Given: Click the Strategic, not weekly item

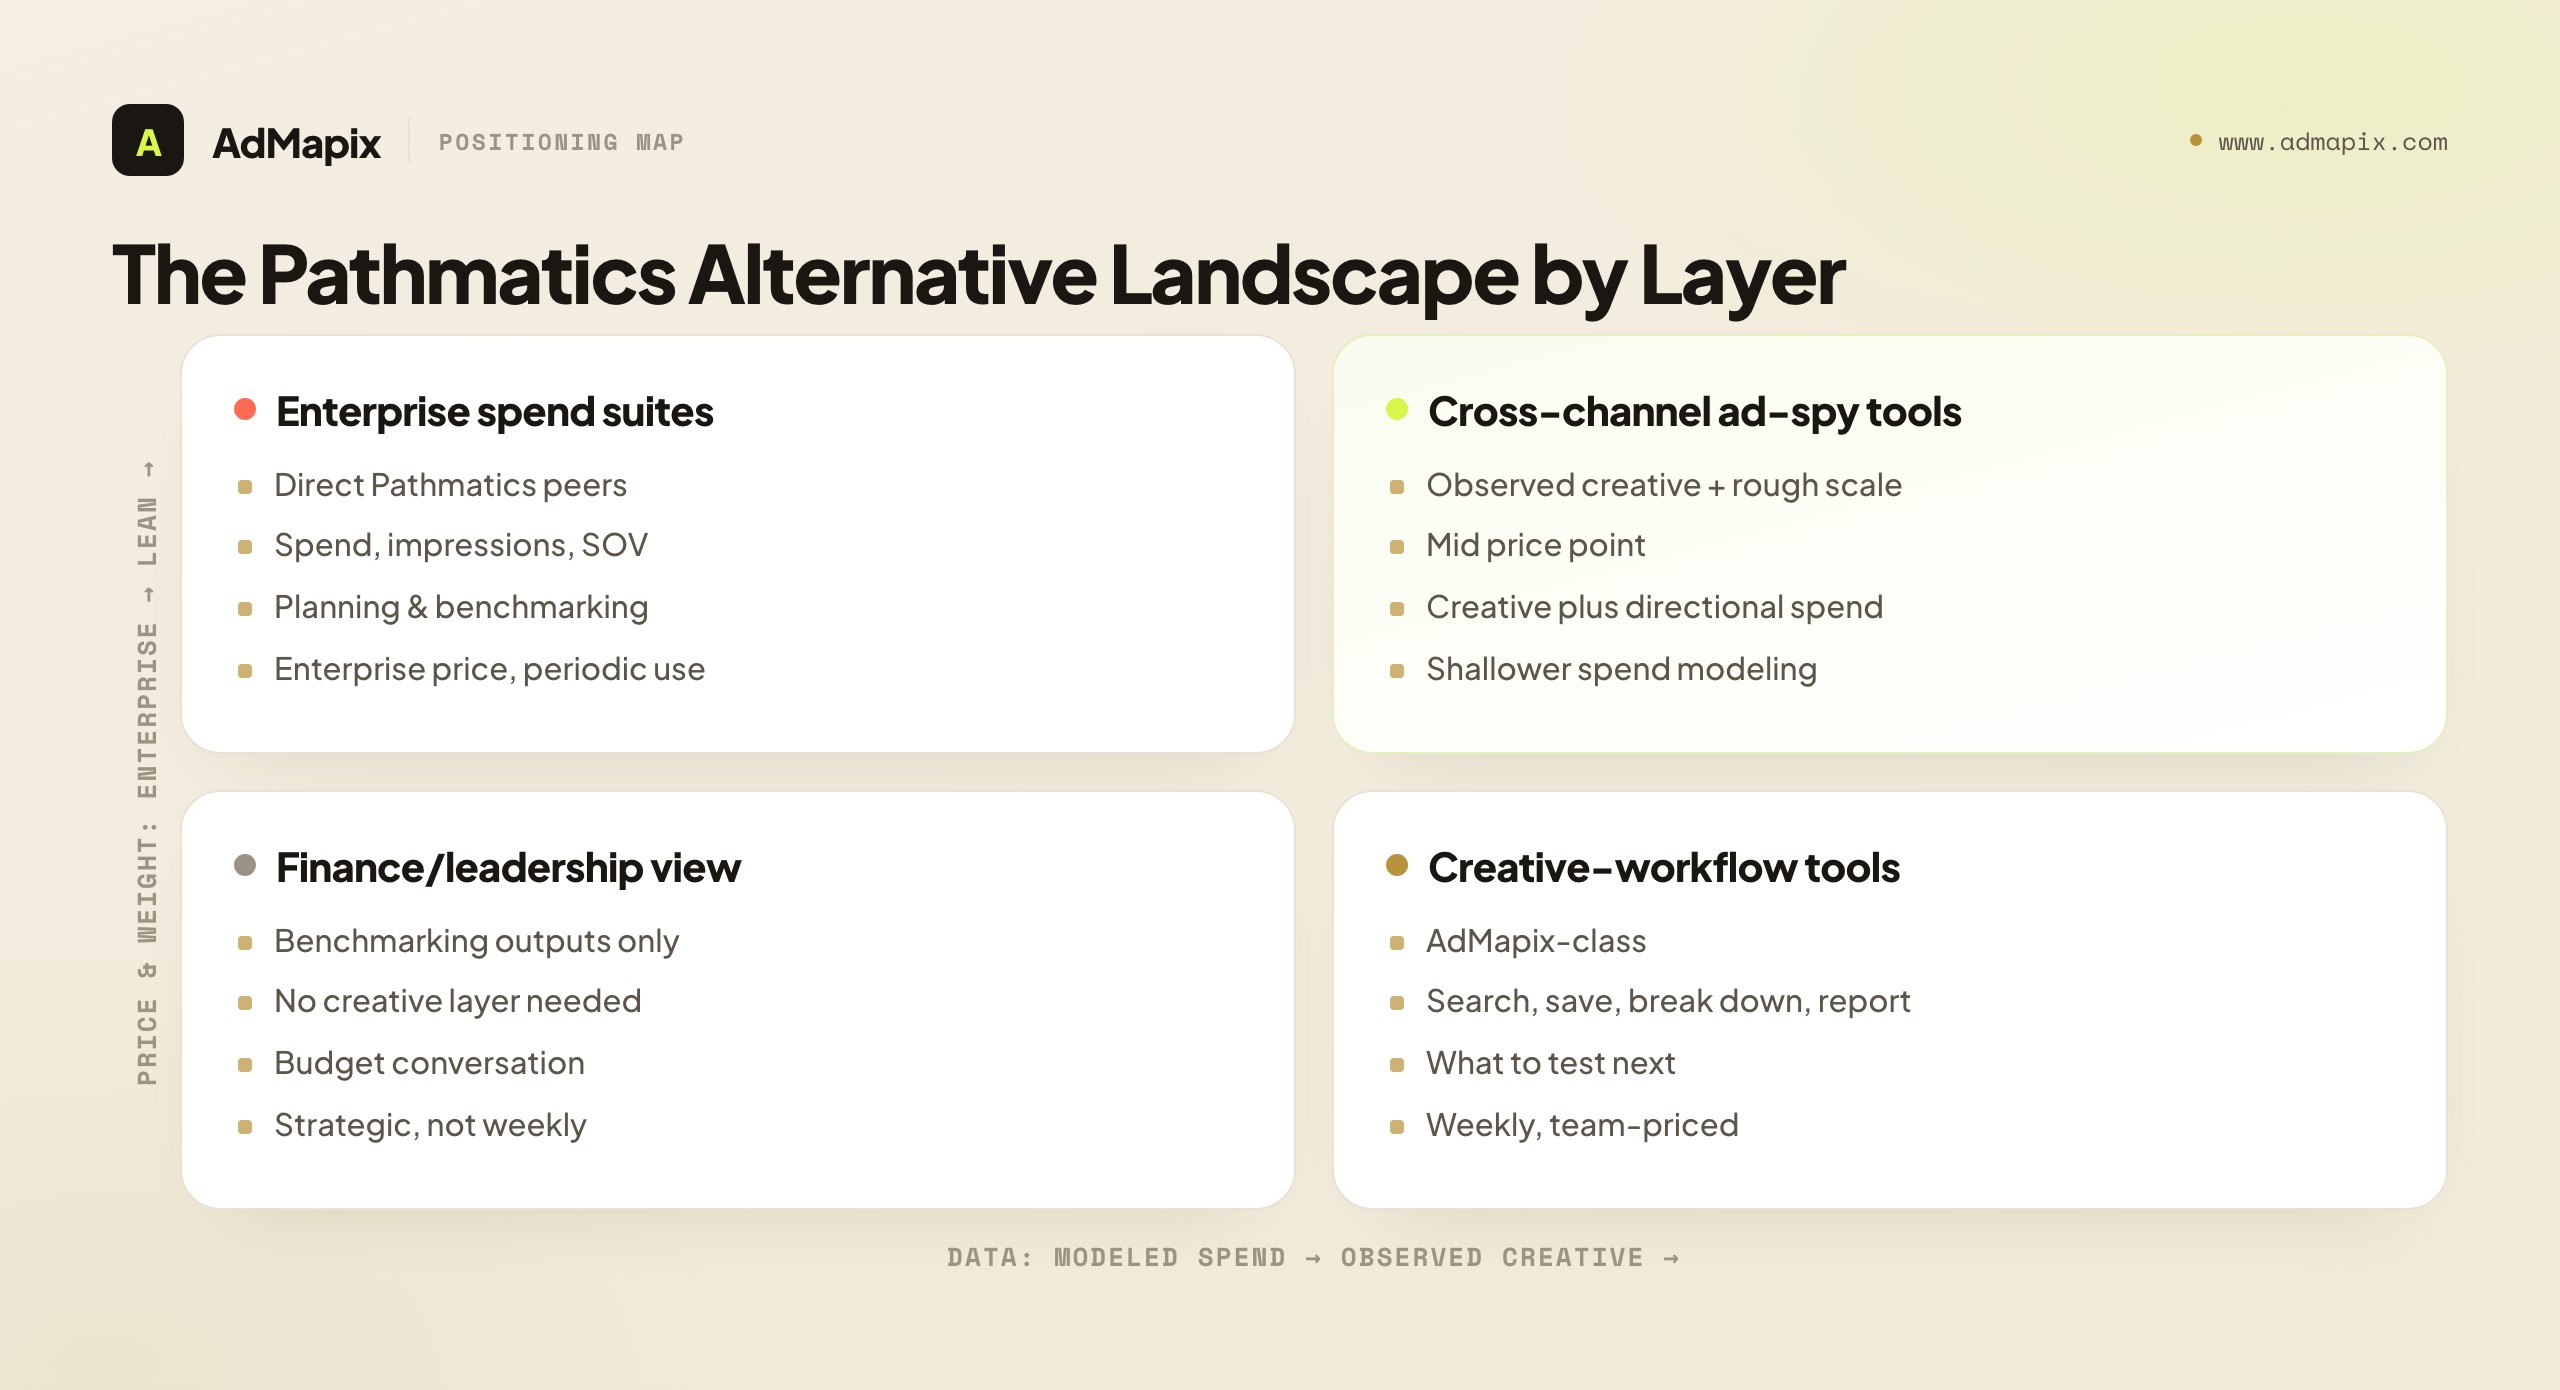Looking at the screenshot, I should [x=430, y=1125].
